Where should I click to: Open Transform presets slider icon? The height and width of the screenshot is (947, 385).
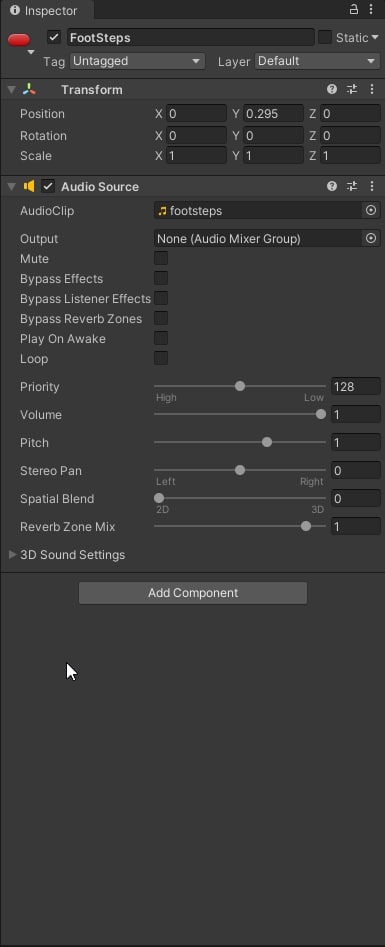click(352, 89)
